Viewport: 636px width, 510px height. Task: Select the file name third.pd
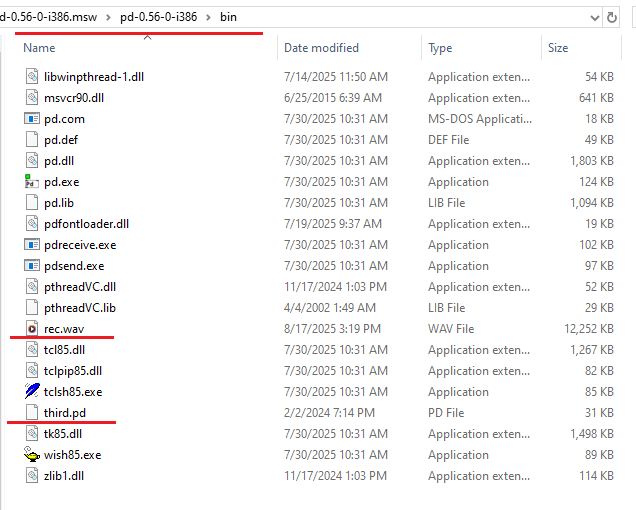65,413
